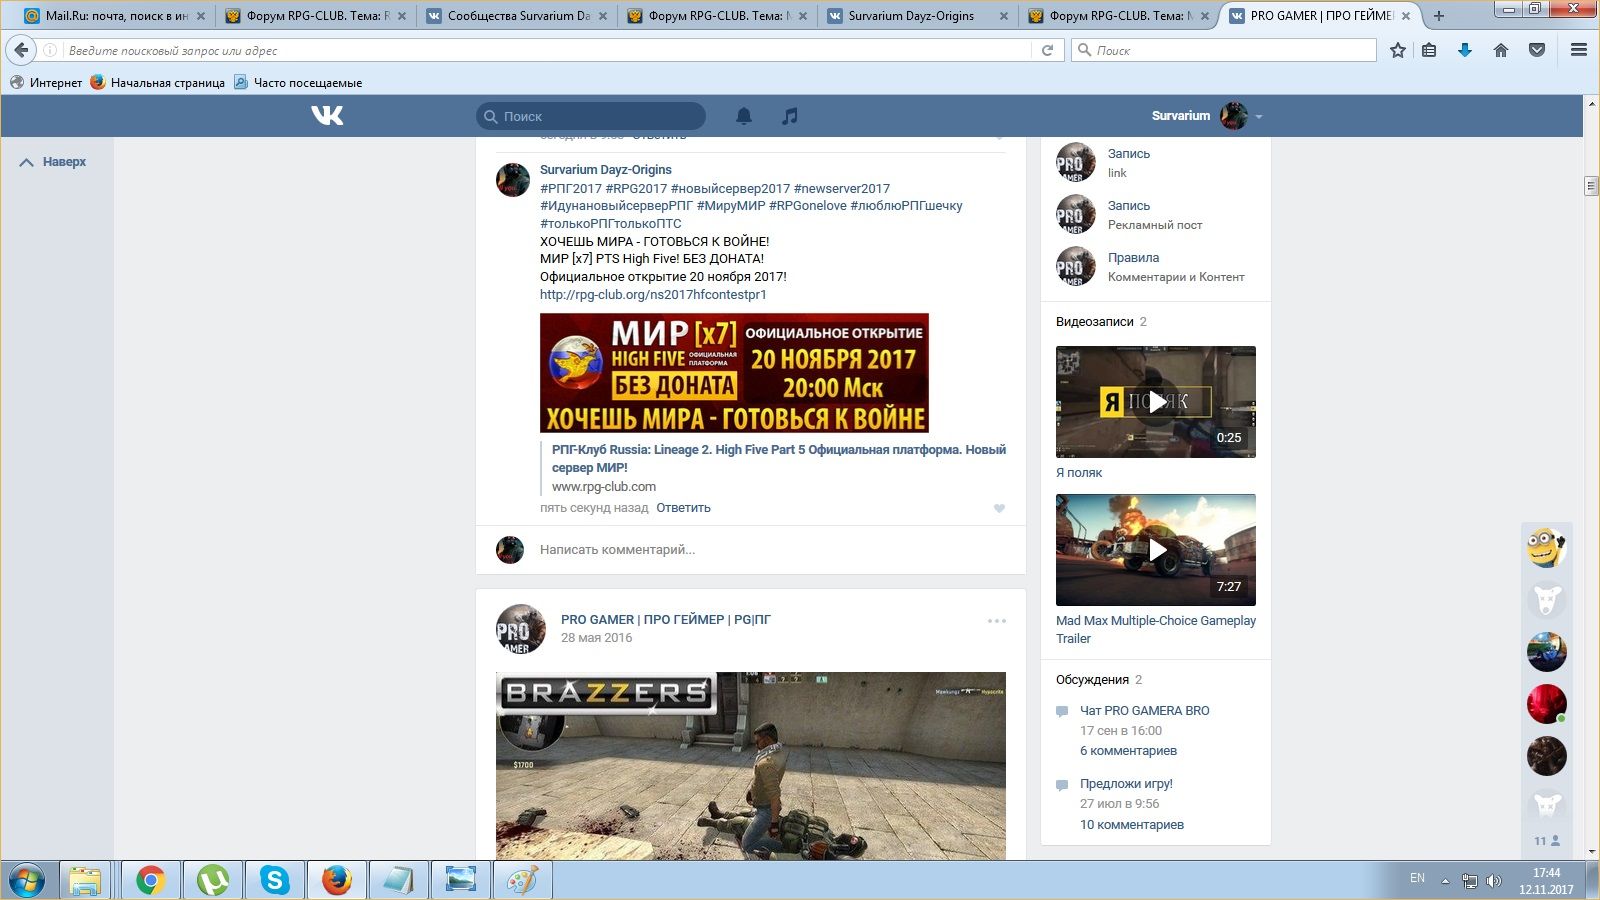
Task: Click volume speaker in system tray
Action: tap(1494, 881)
